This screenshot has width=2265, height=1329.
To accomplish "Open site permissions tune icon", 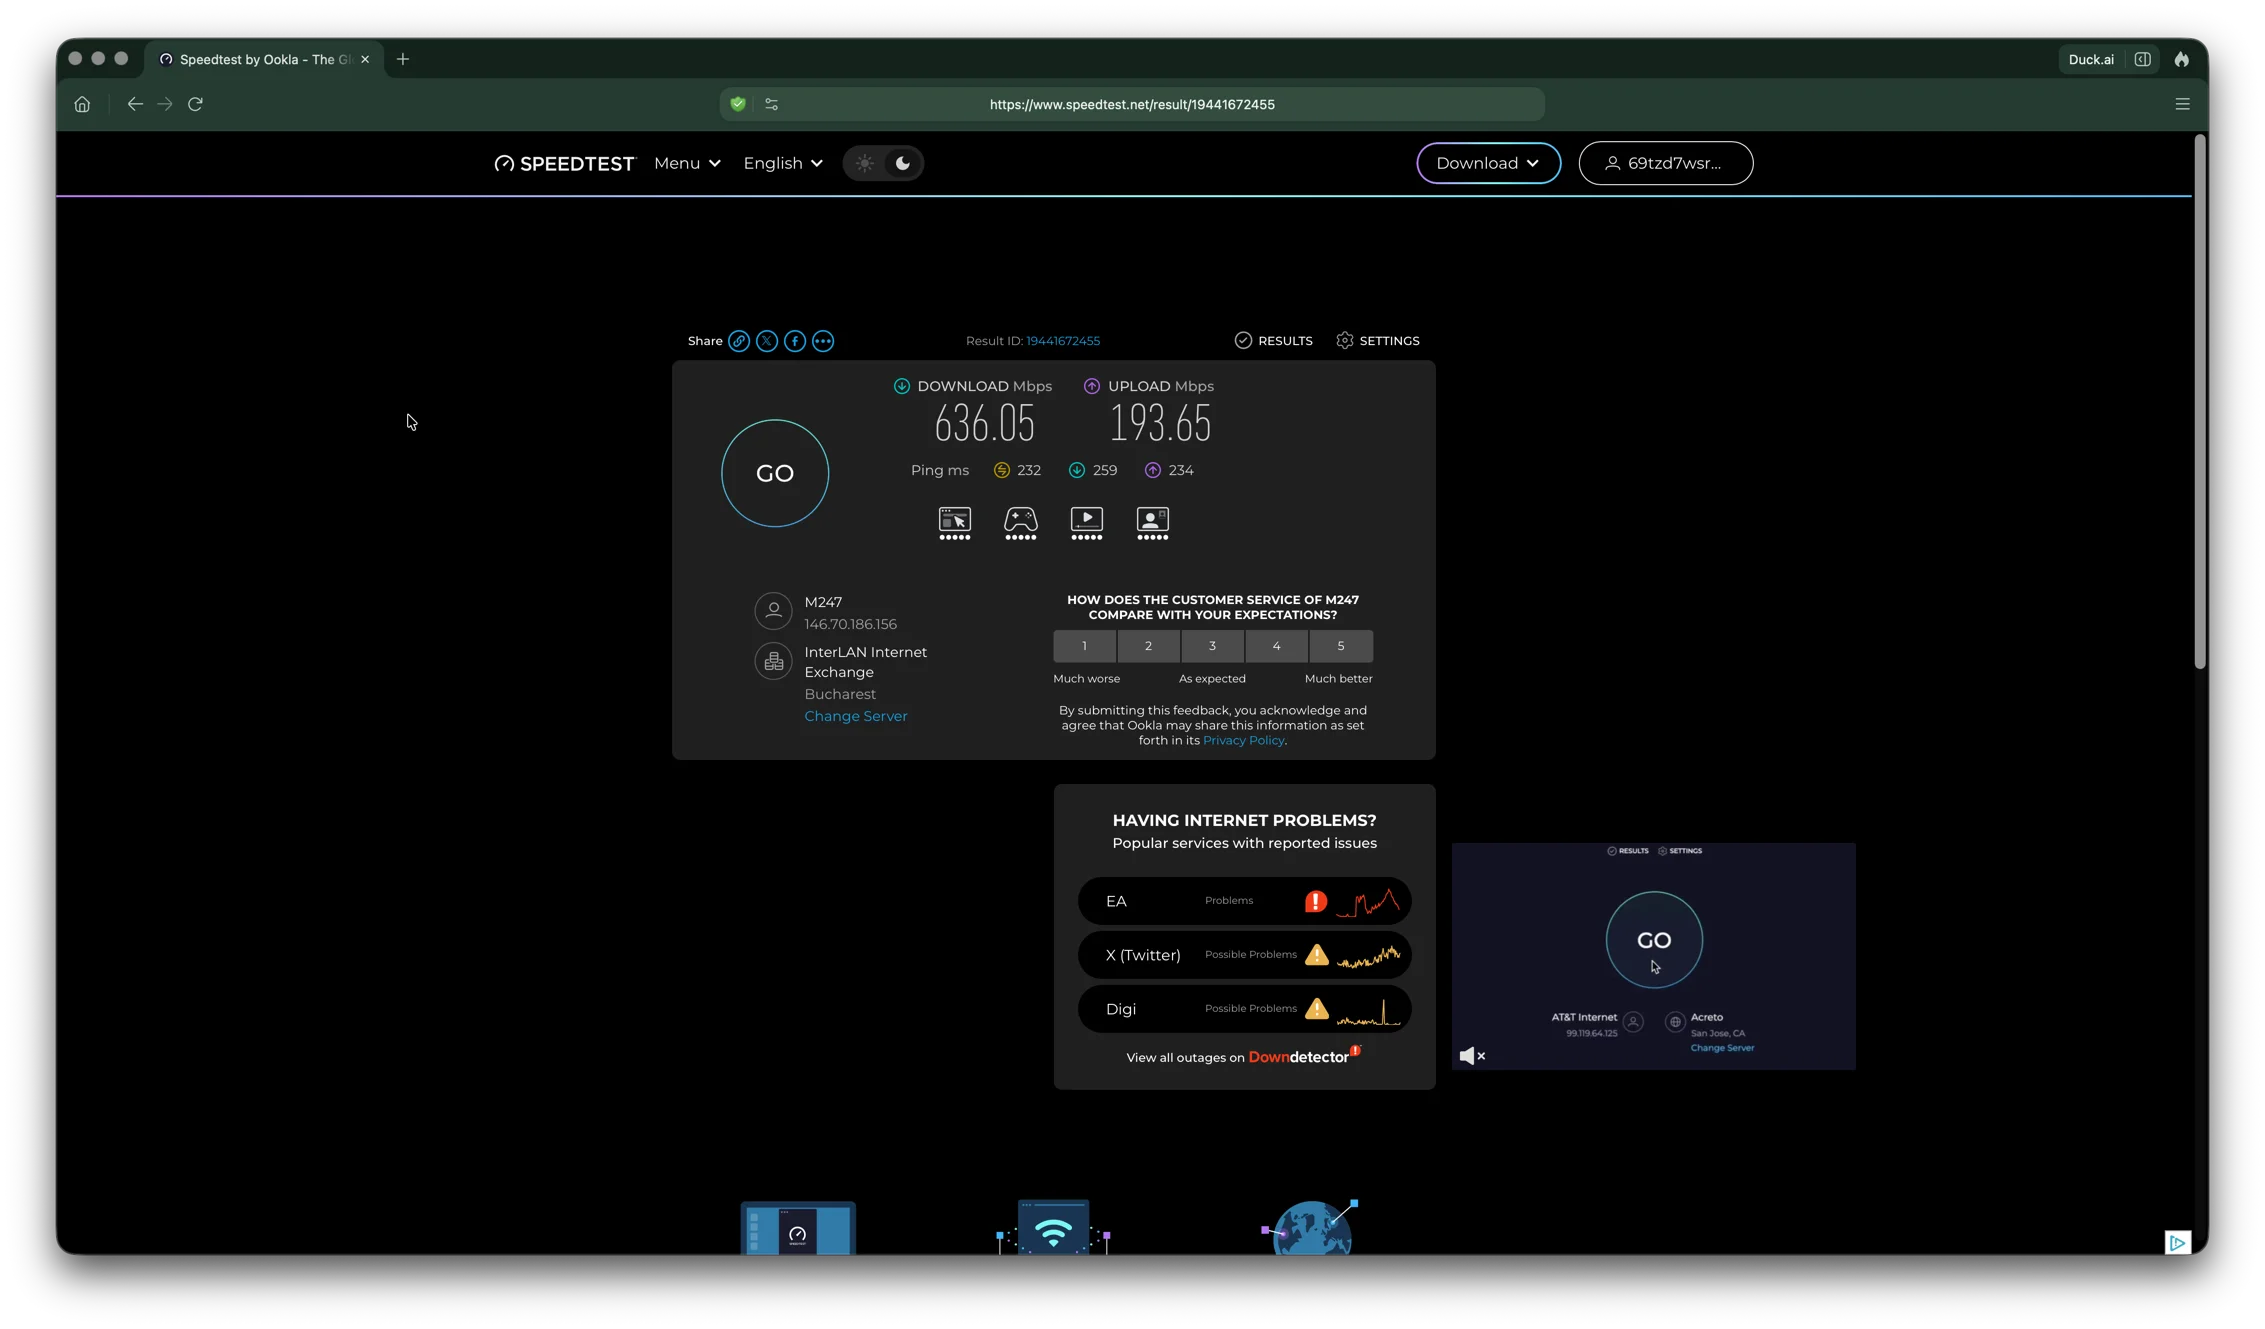I will [771, 104].
